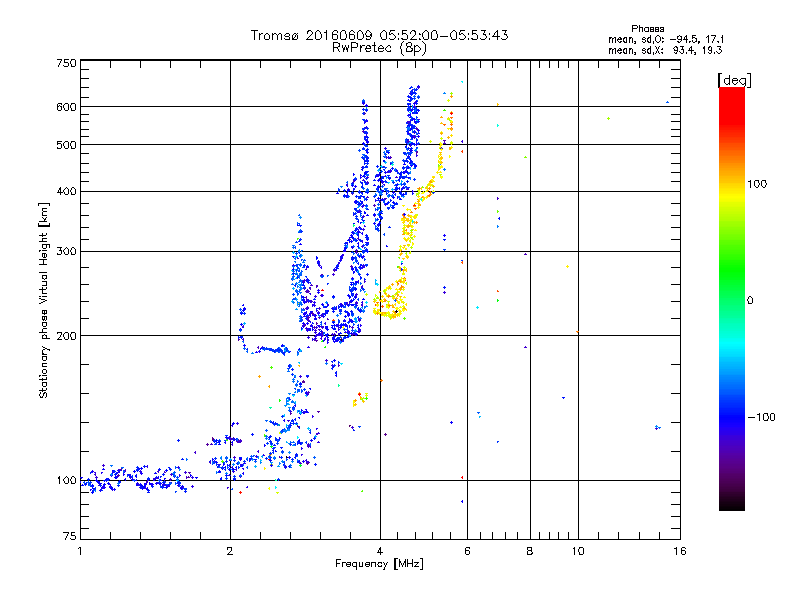Click the y-axis tick label '400'
The image size is (800, 600).
point(66,191)
